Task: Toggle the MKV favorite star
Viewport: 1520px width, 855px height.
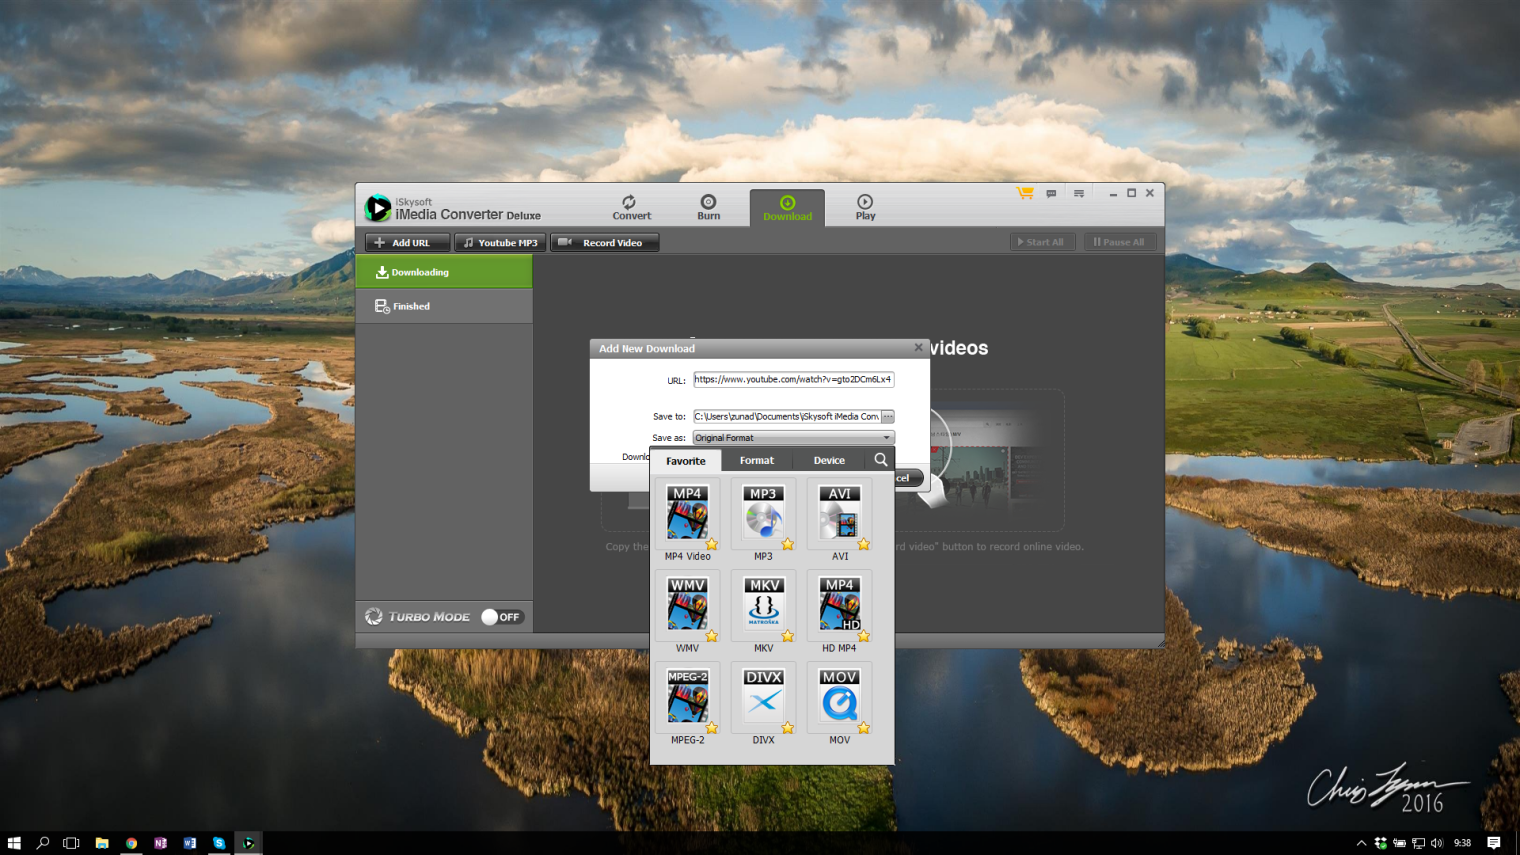Action: (788, 636)
